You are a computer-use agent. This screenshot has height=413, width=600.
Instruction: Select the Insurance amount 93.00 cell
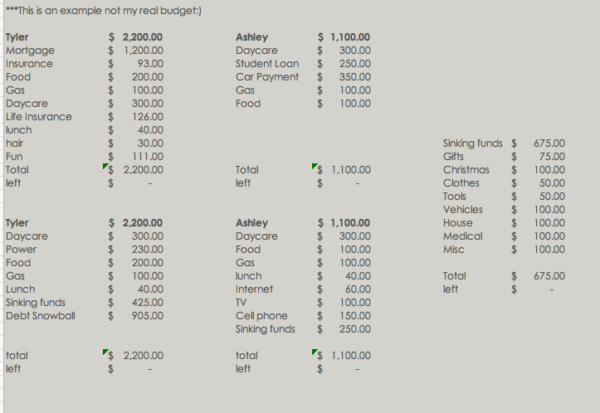point(150,62)
